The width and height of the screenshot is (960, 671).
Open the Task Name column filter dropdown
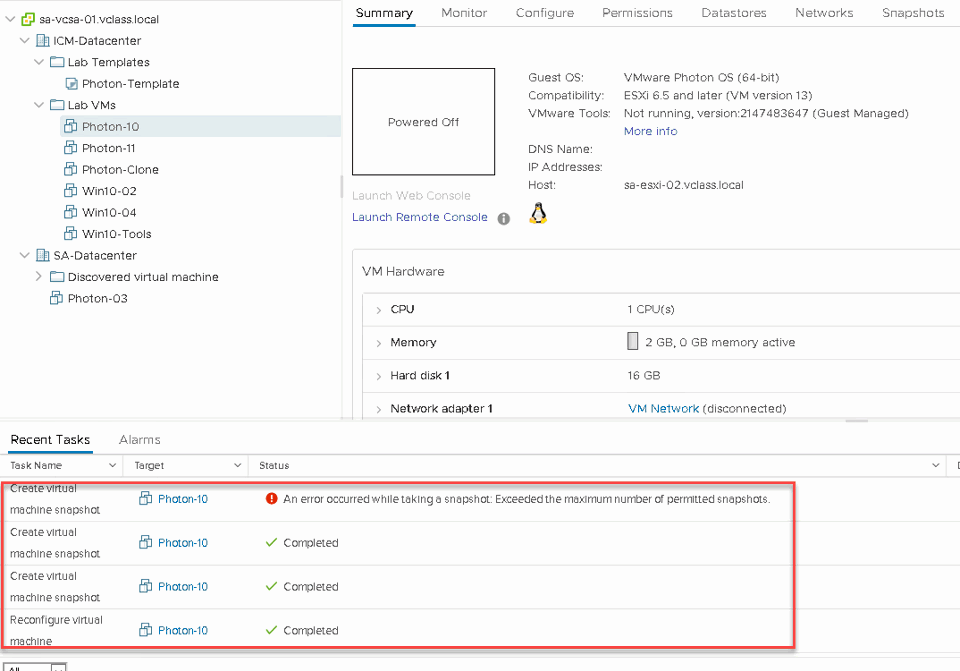[x=112, y=465]
